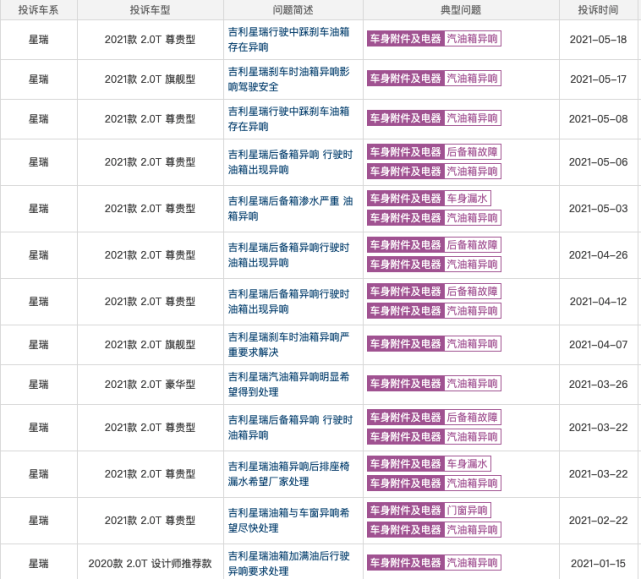Click 汽油箱异响 tag in 2021-05-03 row
Image resolution: width=641 pixels, height=579 pixels.
click(x=472, y=218)
